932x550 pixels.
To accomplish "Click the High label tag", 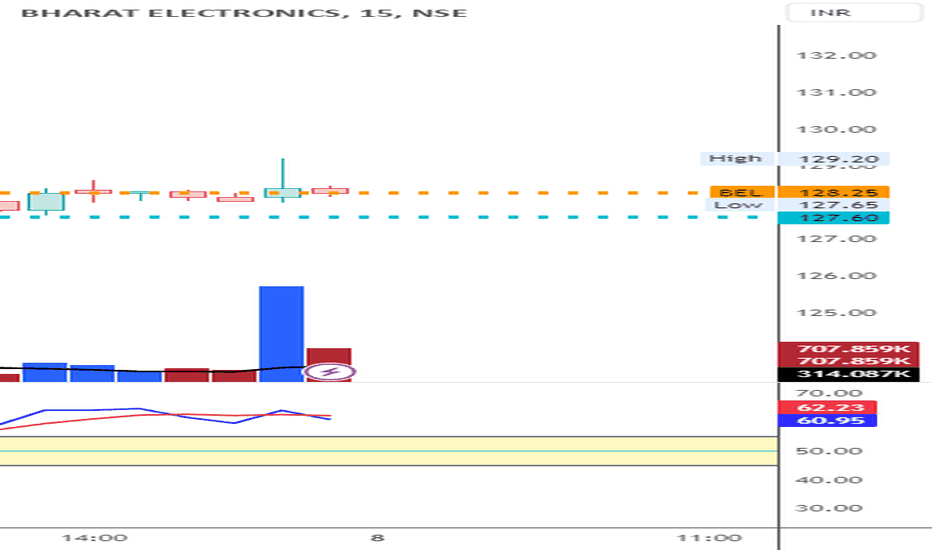I will (737, 158).
